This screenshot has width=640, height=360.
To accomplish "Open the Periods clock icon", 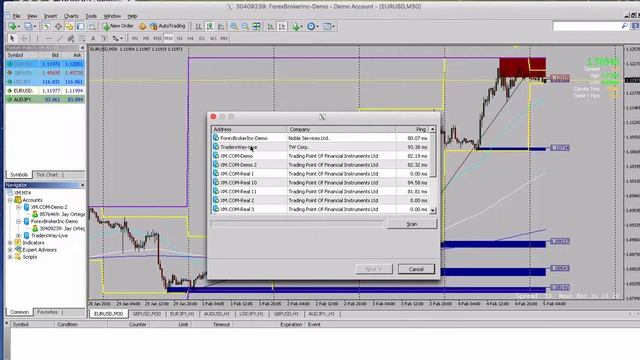I will (x=311, y=26).
